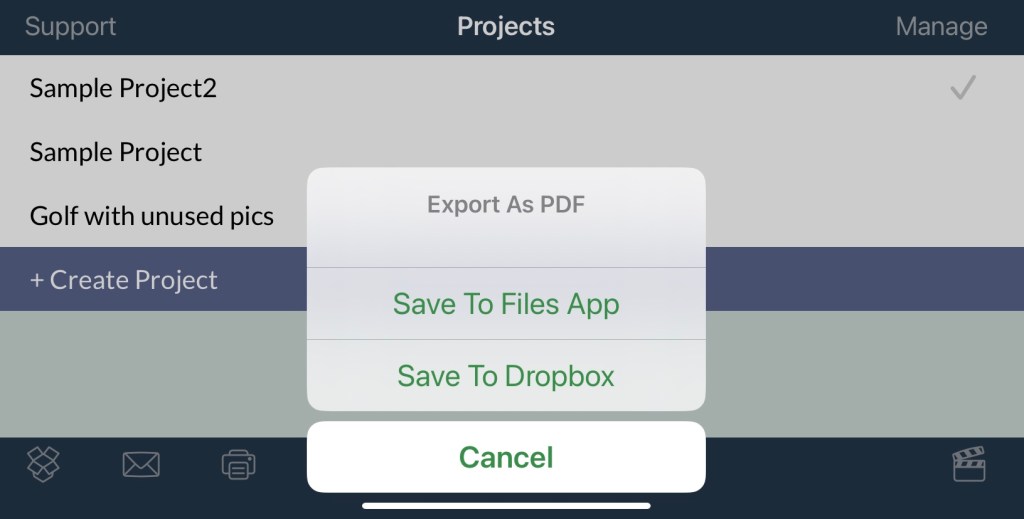This screenshot has height=519, width=1024.
Task: Click the Projects title in navigation bar
Action: coord(506,26)
